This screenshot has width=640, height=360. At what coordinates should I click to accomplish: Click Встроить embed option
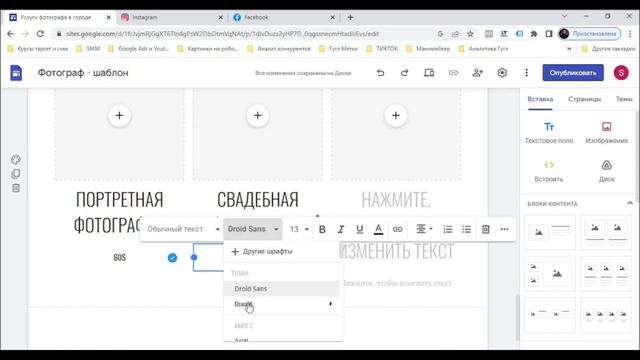pyautogui.click(x=549, y=171)
